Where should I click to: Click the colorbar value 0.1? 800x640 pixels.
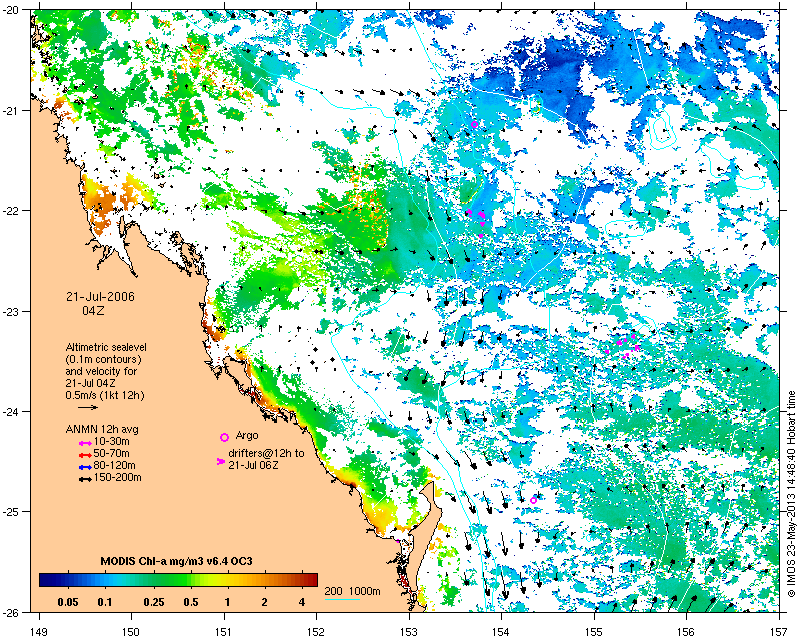(105, 602)
